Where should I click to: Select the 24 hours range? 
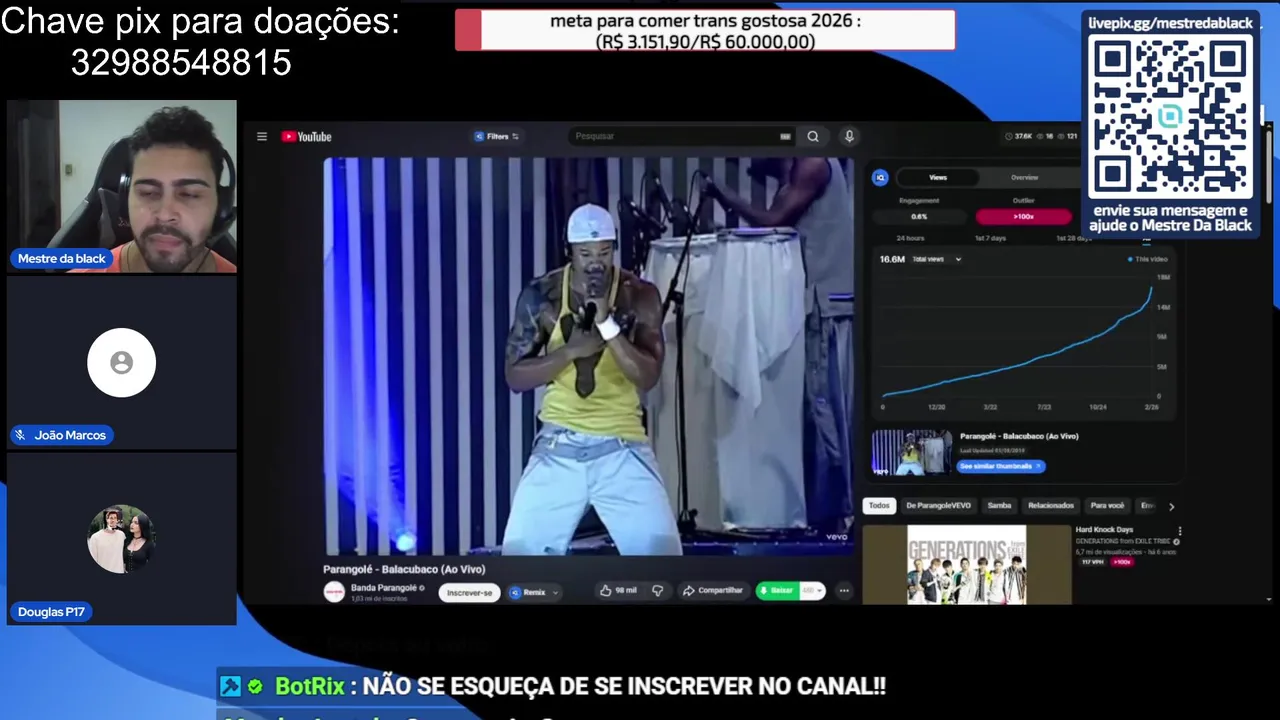pos(910,238)
